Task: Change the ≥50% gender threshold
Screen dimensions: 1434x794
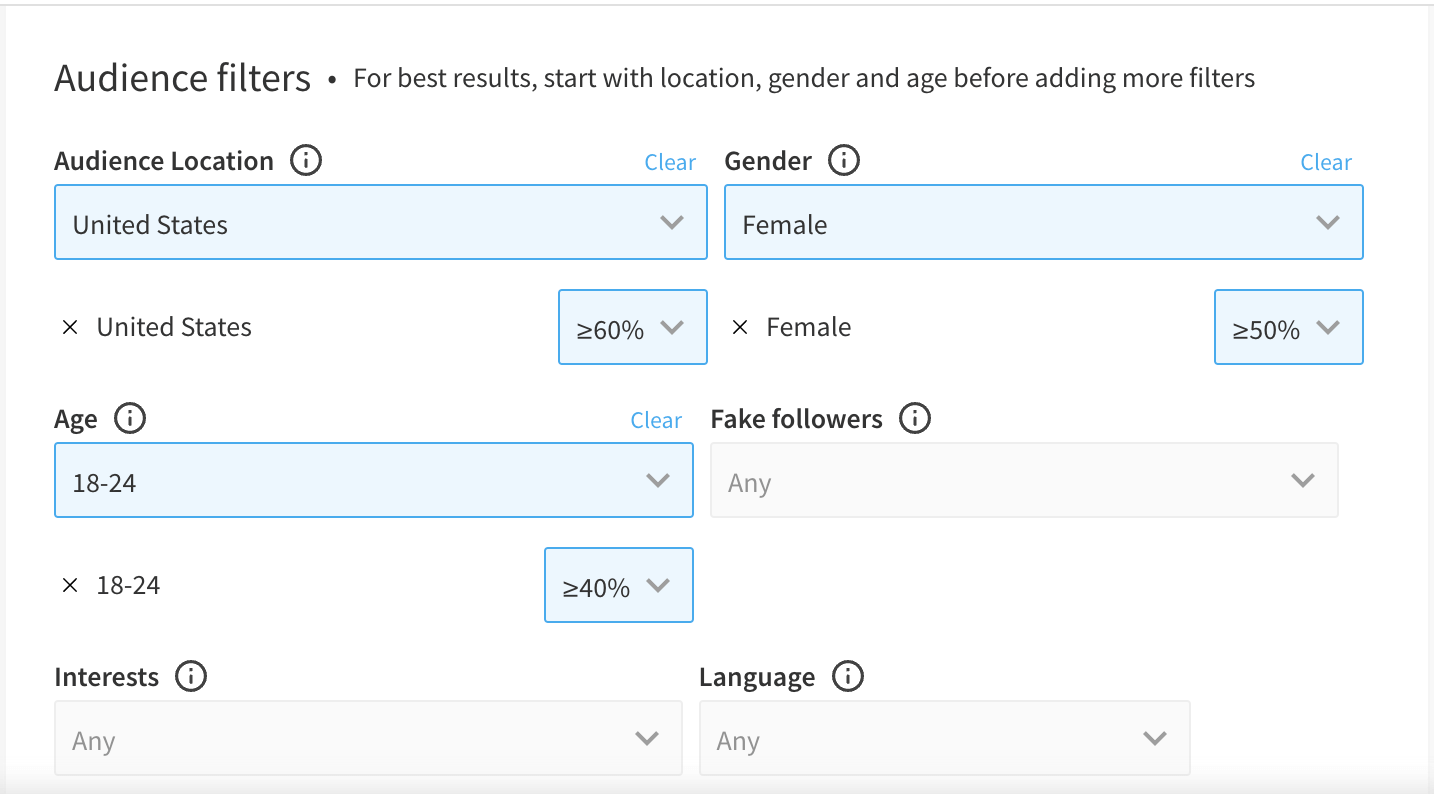Action: coord(1288,327)
